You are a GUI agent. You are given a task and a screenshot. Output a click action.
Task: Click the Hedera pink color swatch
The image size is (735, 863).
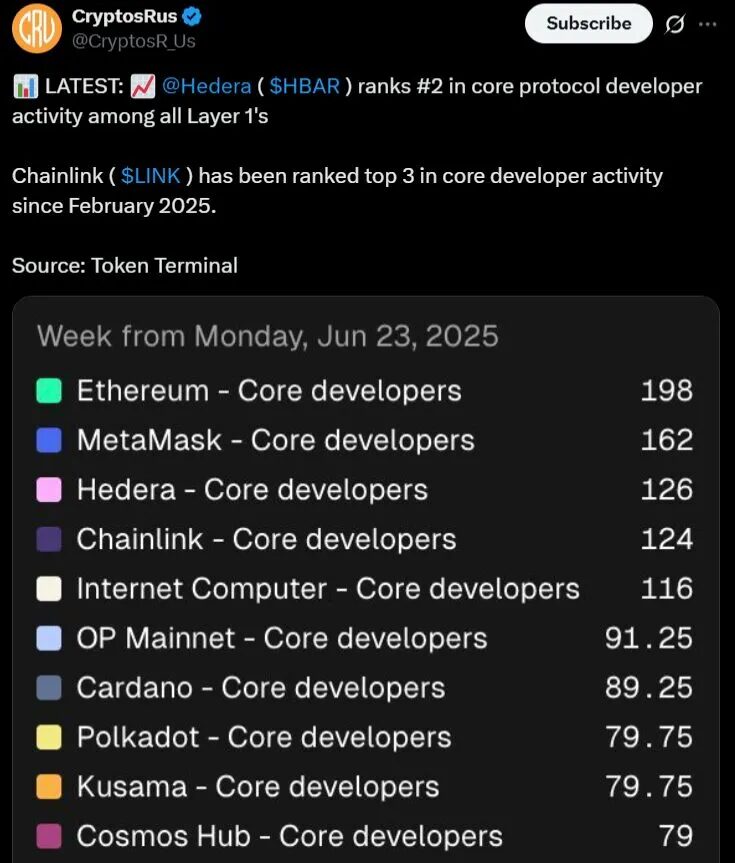[49, 490]
